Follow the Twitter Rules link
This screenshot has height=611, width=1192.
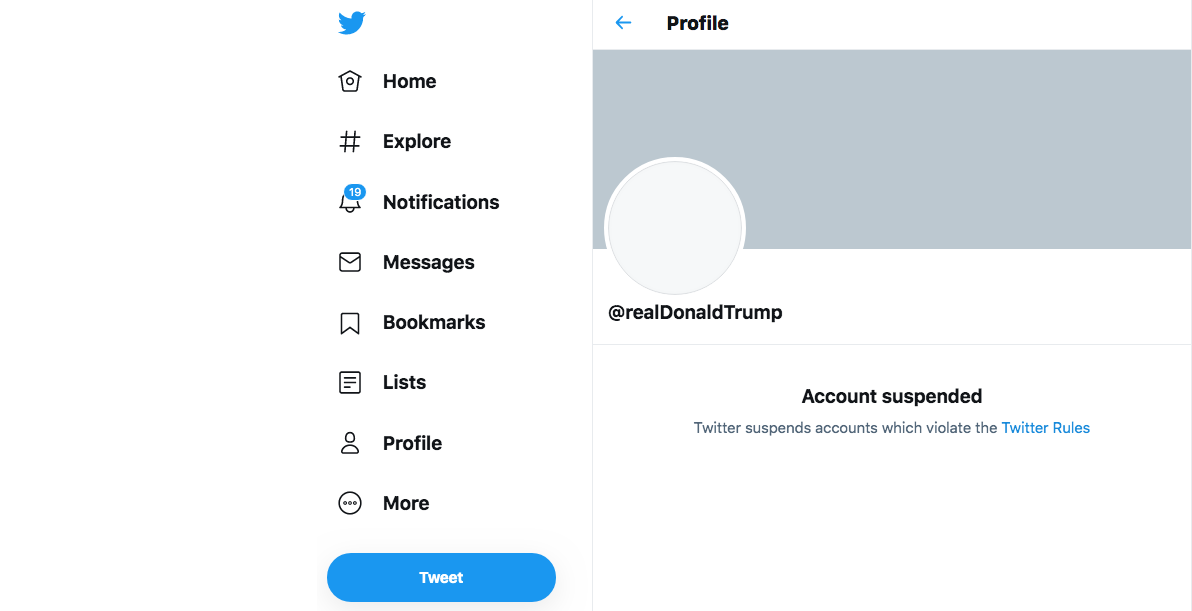tap(1045, 428)
